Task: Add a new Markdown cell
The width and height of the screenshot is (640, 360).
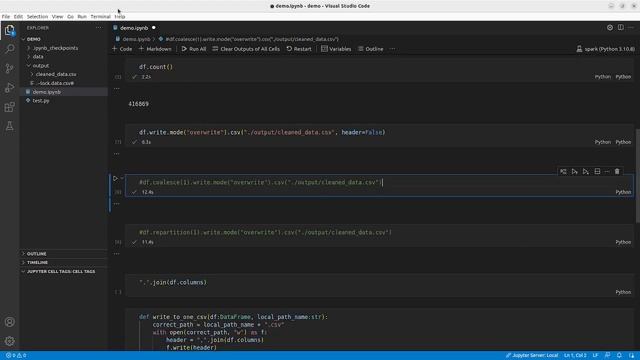Action: (x=155, y=49)
